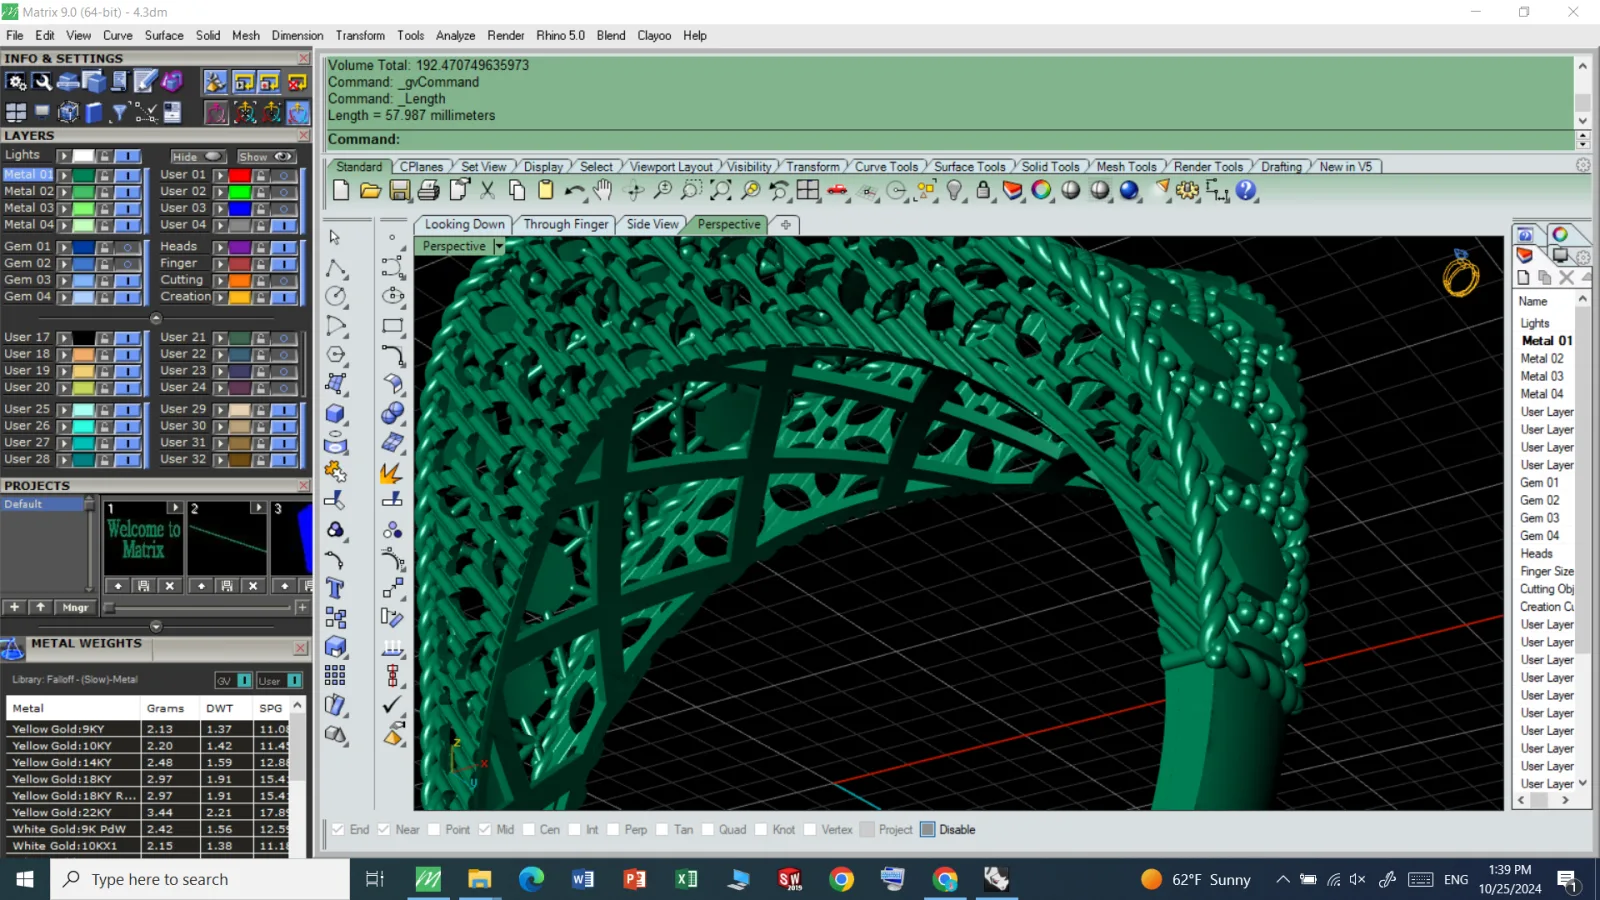
Task: Click the light bulb icon
Action: click(955, 190)
